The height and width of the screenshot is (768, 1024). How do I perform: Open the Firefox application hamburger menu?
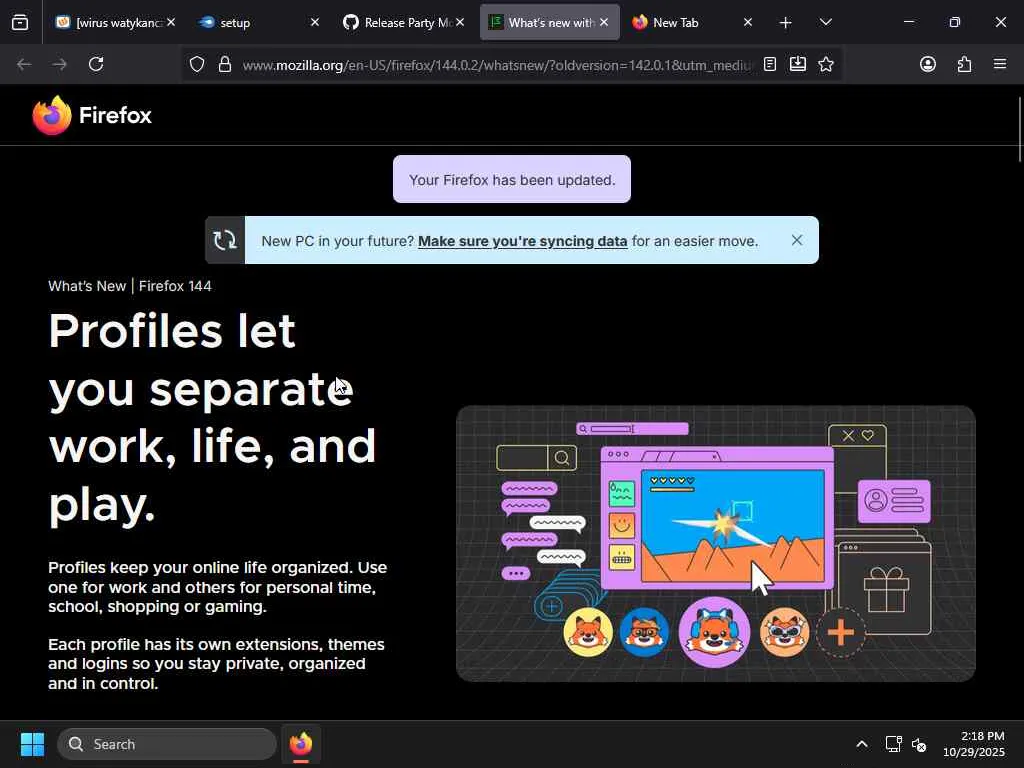999,64
